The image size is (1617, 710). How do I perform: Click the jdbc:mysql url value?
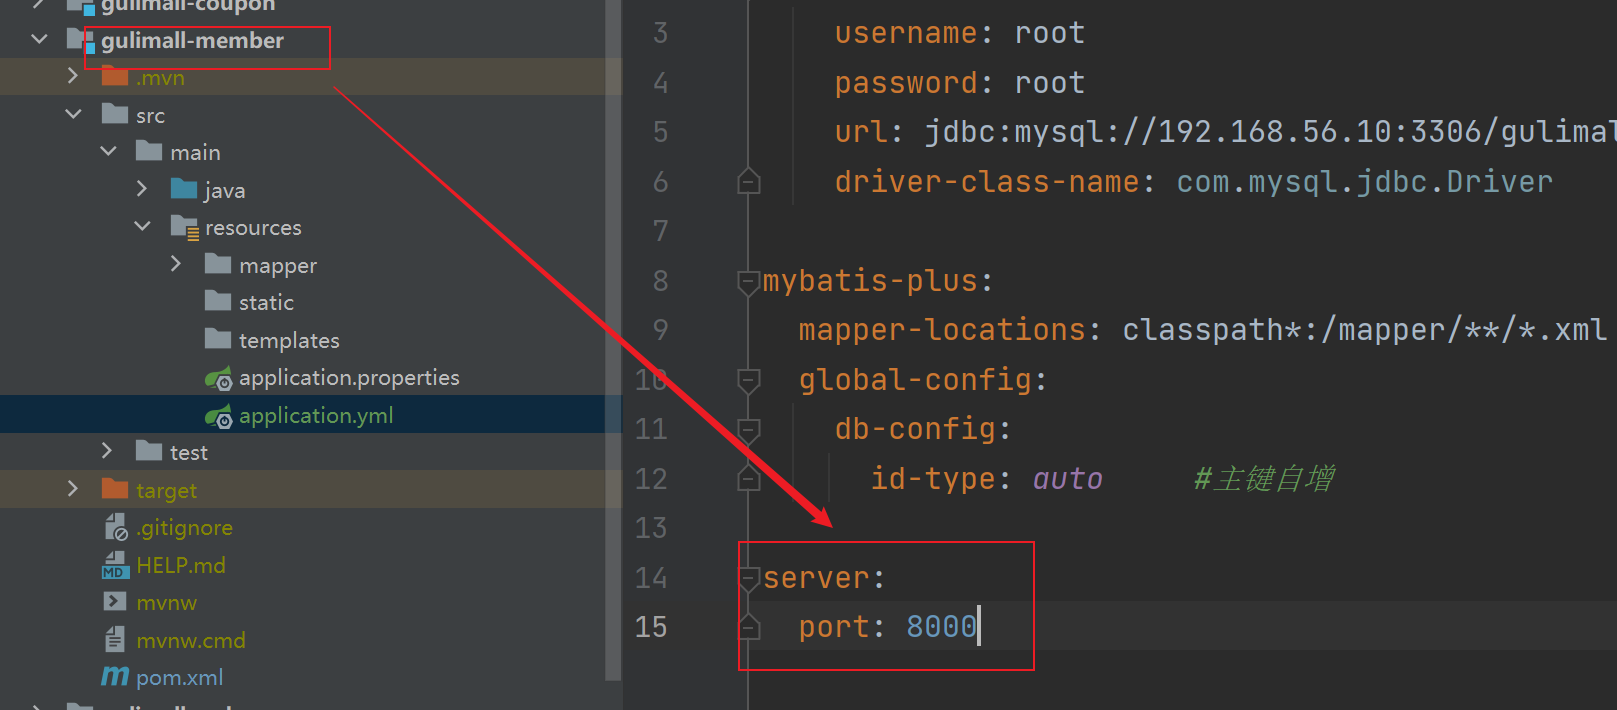point(1269,132)
